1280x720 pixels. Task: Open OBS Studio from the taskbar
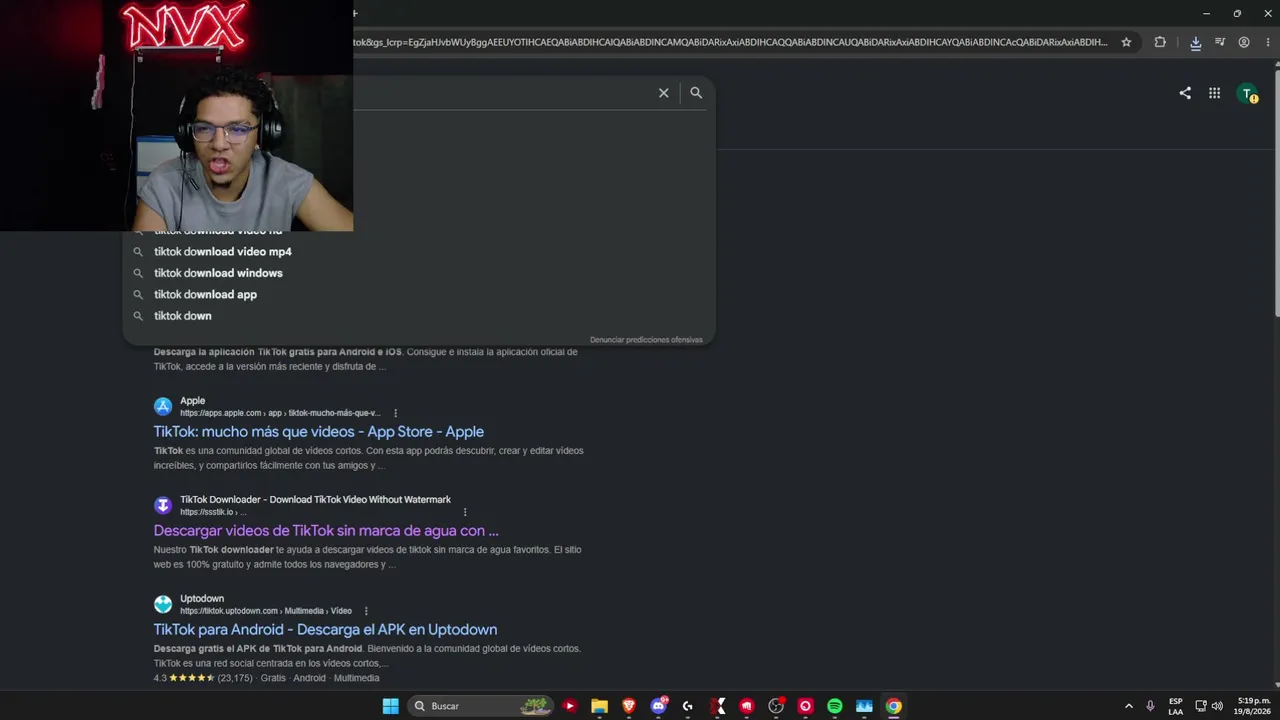point(776,706)
